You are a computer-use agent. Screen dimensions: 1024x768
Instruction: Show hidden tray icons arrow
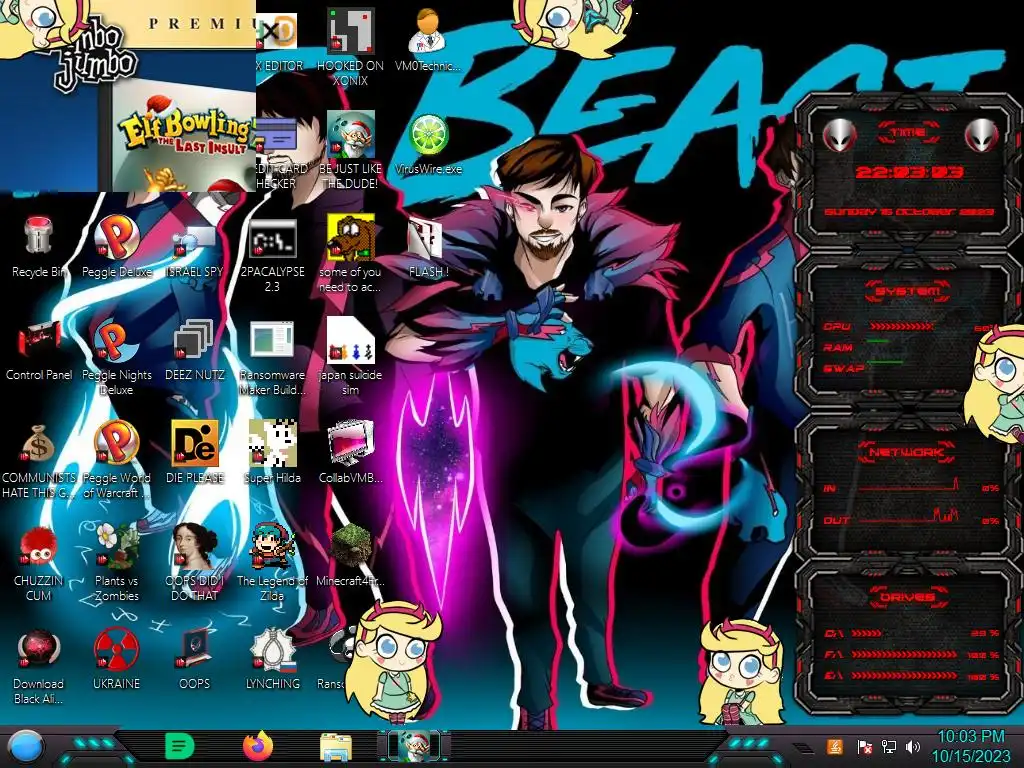click(x=803, y=748)
